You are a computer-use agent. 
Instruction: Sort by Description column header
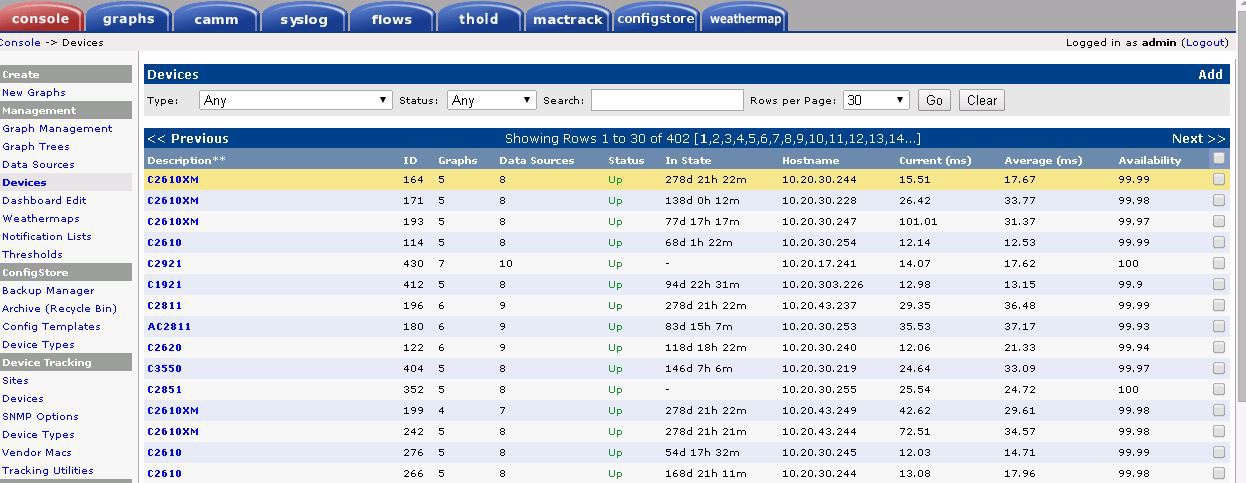[186, 160]
